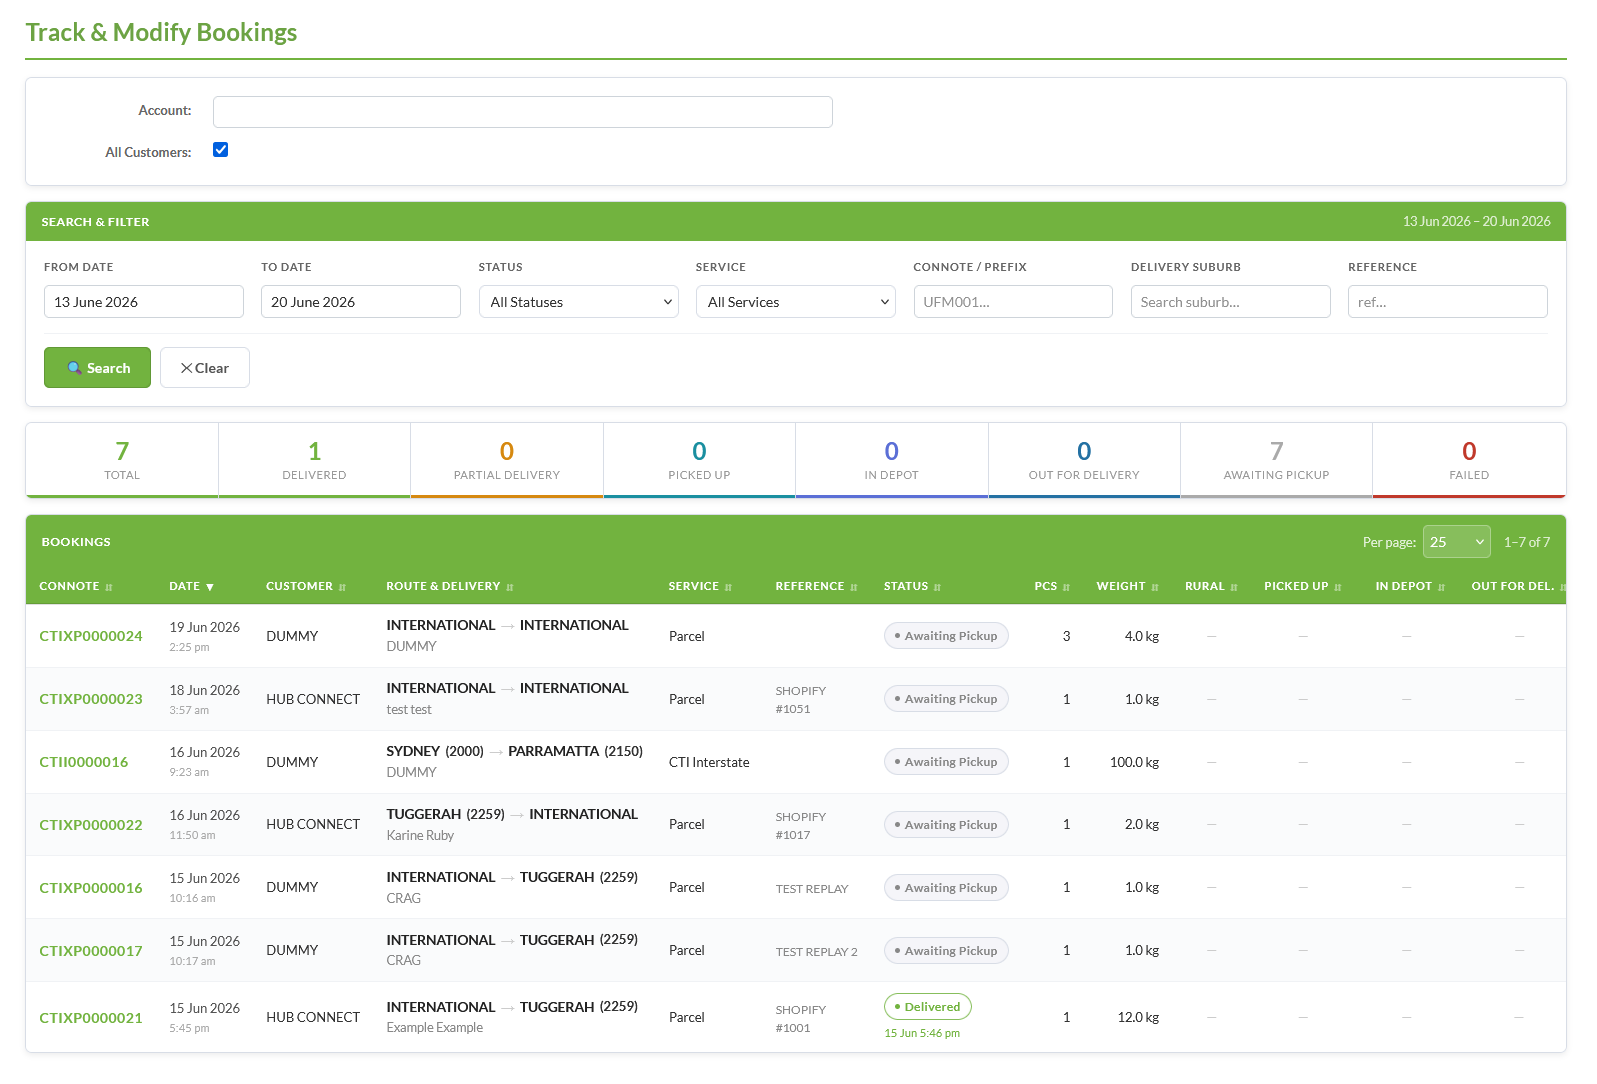
Task: Filter by Partial Delivery summary tab
Action: point(507,460)
